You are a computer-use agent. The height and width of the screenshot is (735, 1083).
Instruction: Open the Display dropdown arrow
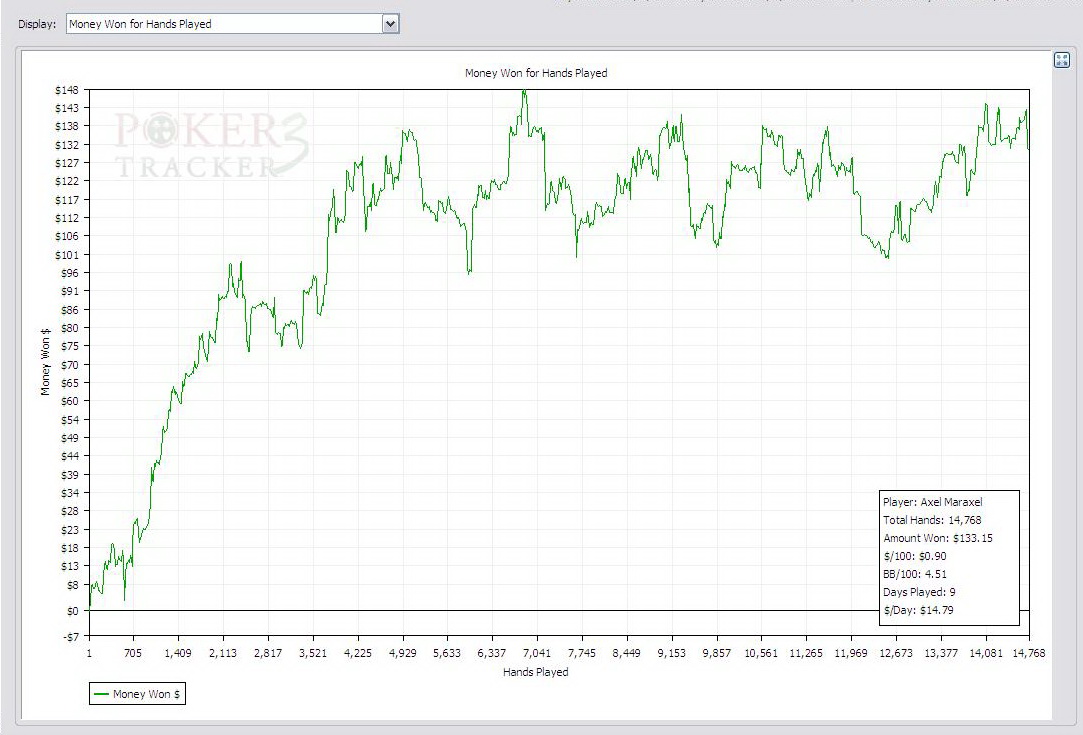390,24
